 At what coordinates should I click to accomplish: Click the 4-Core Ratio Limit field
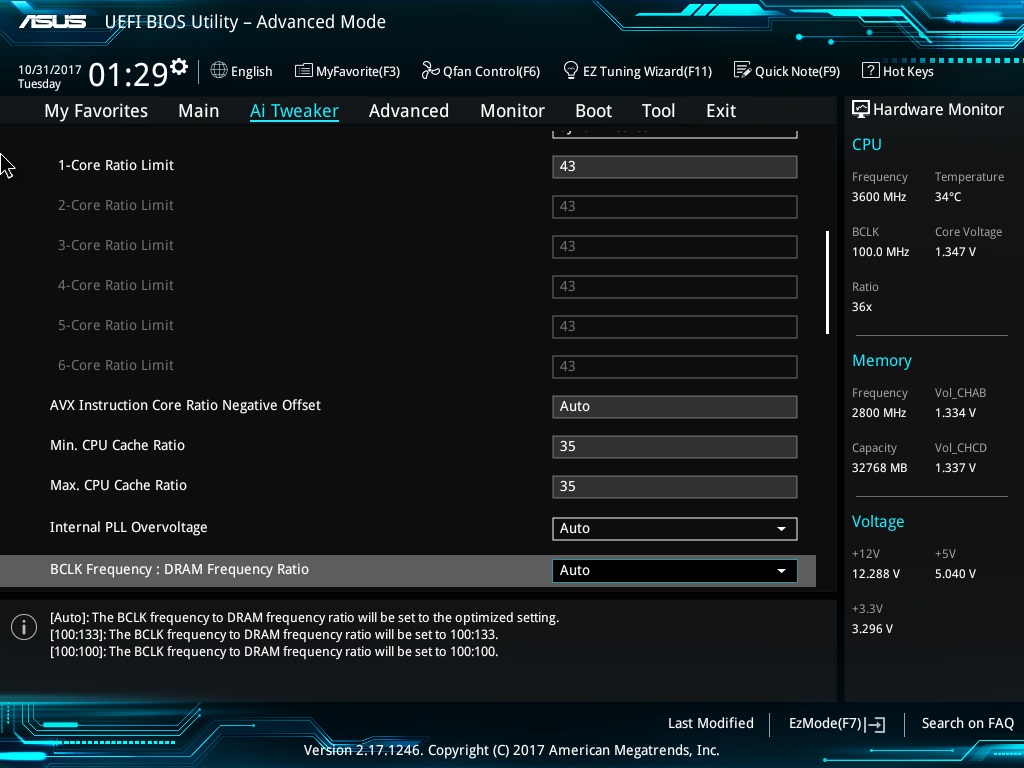(675, 286)
